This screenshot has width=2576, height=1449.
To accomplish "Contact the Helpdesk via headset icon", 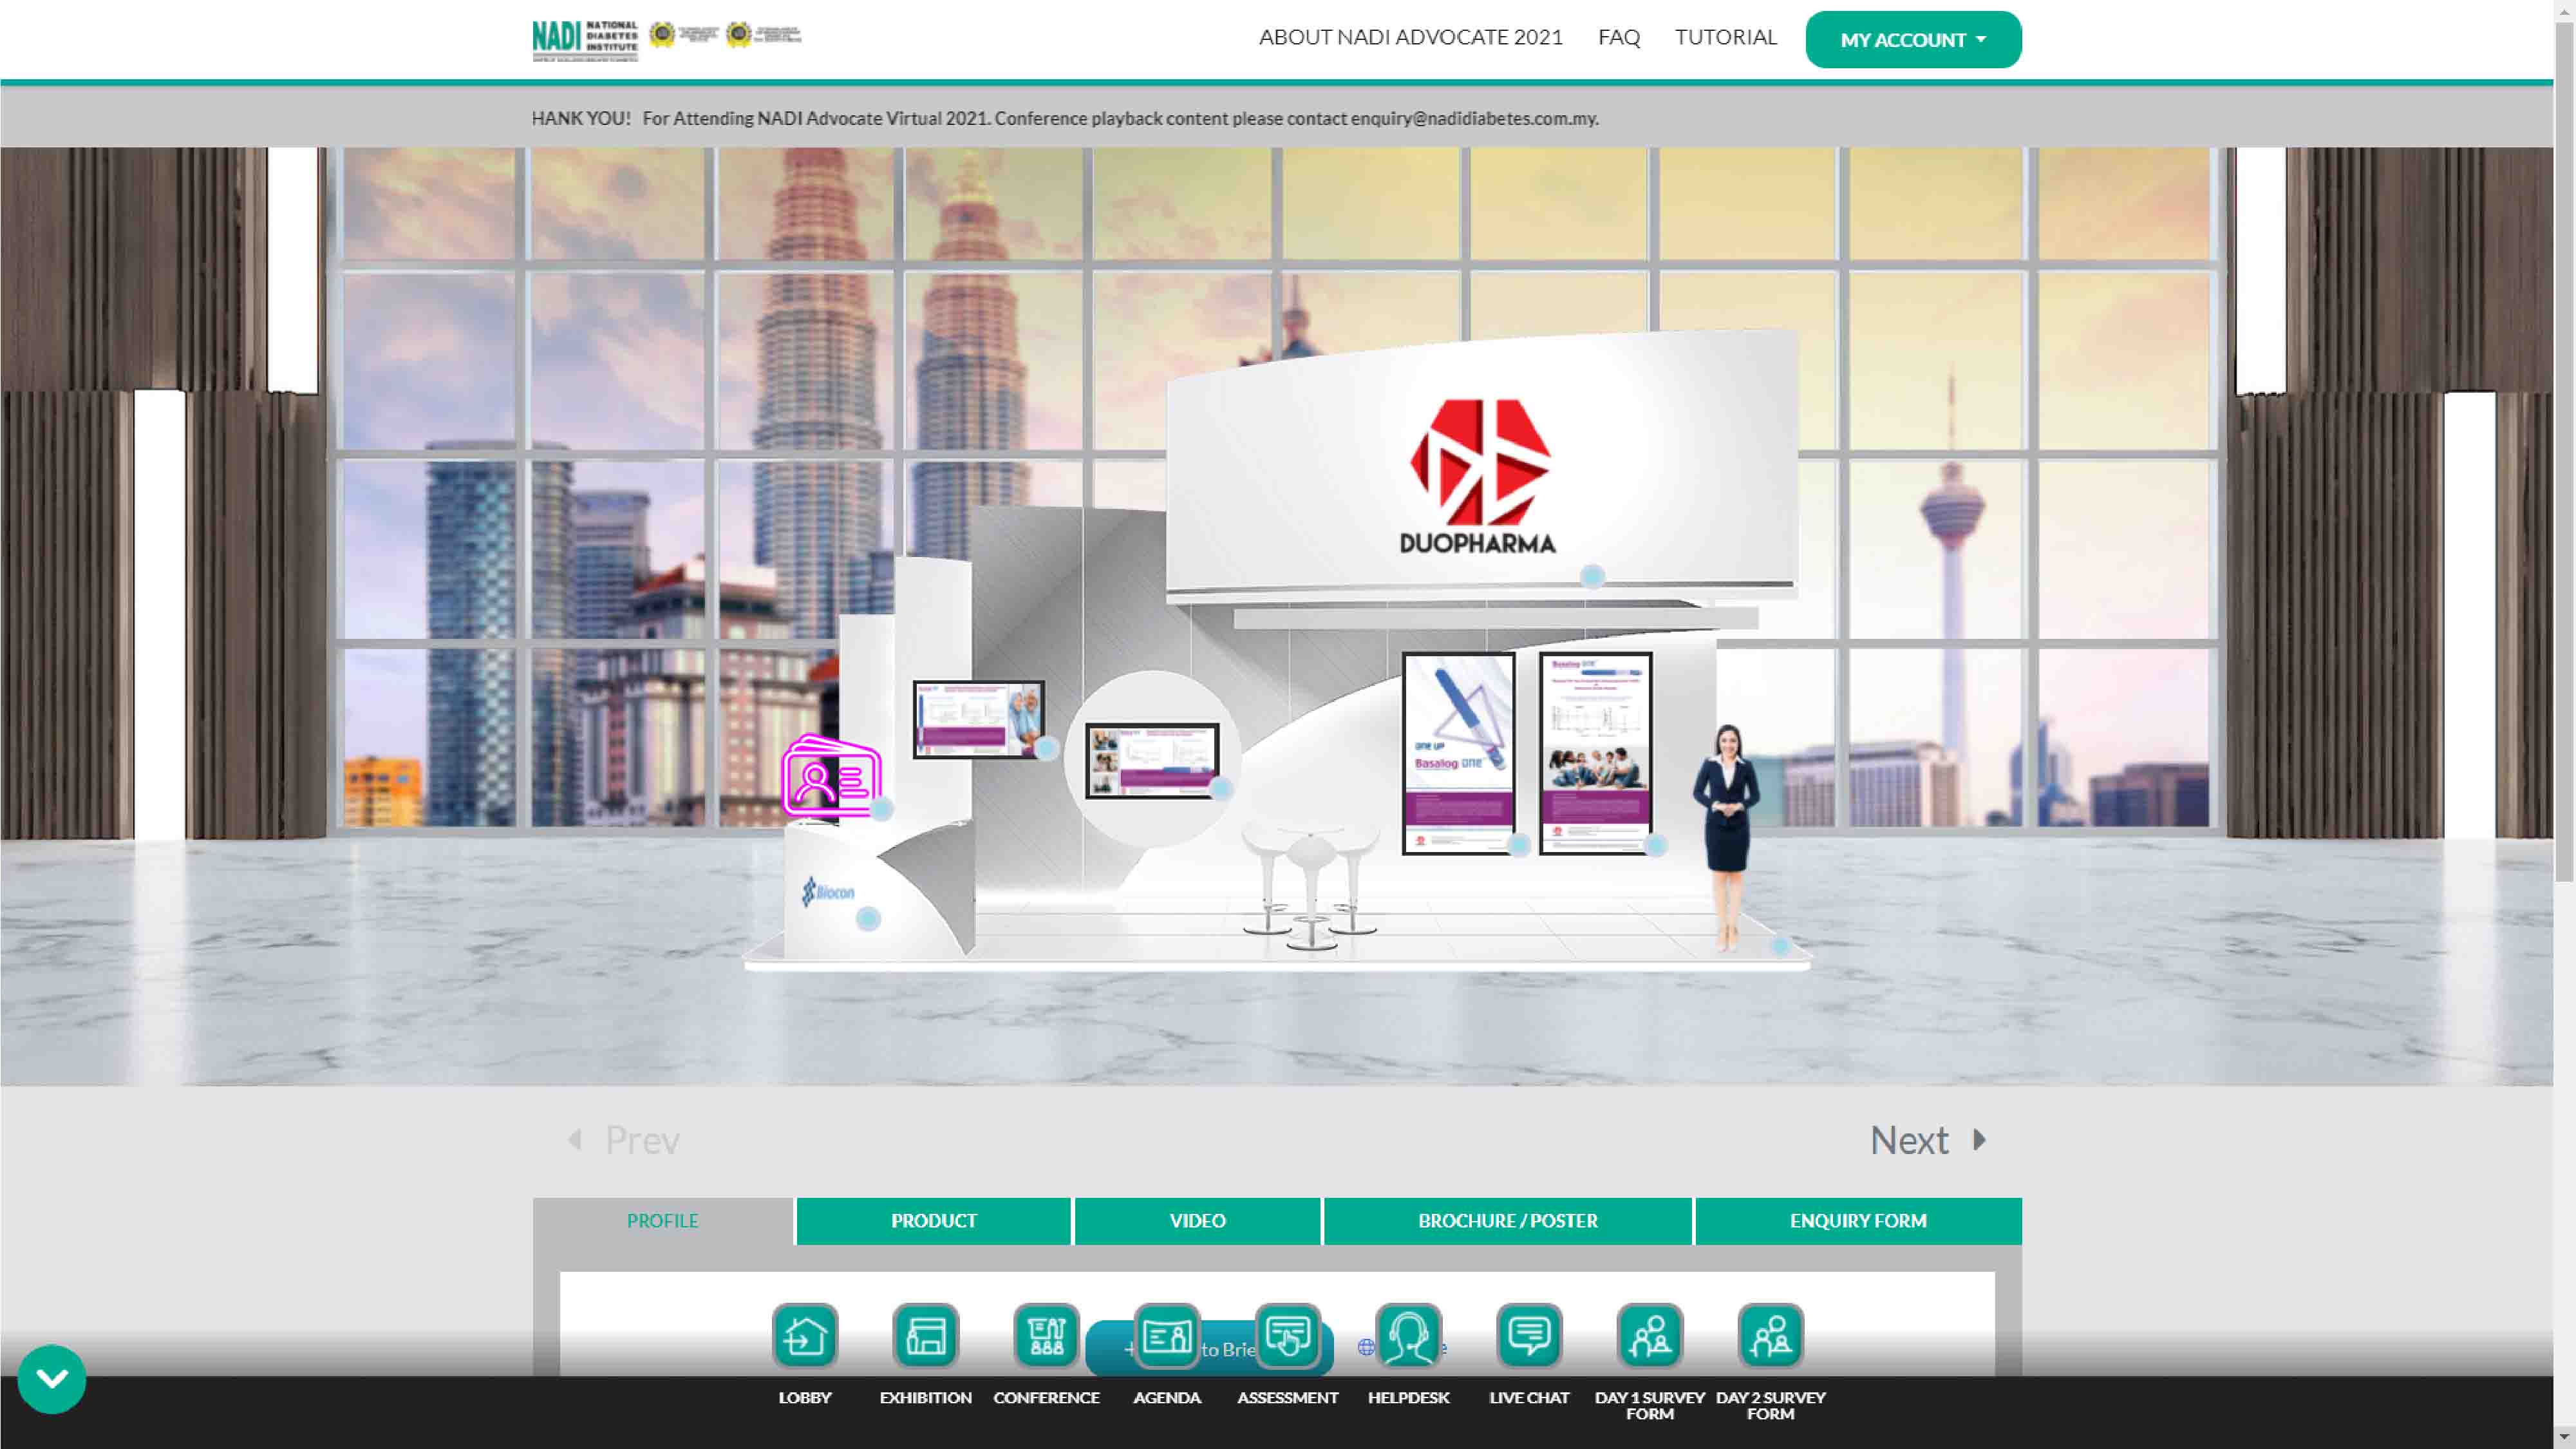I will [1408, 1335].
